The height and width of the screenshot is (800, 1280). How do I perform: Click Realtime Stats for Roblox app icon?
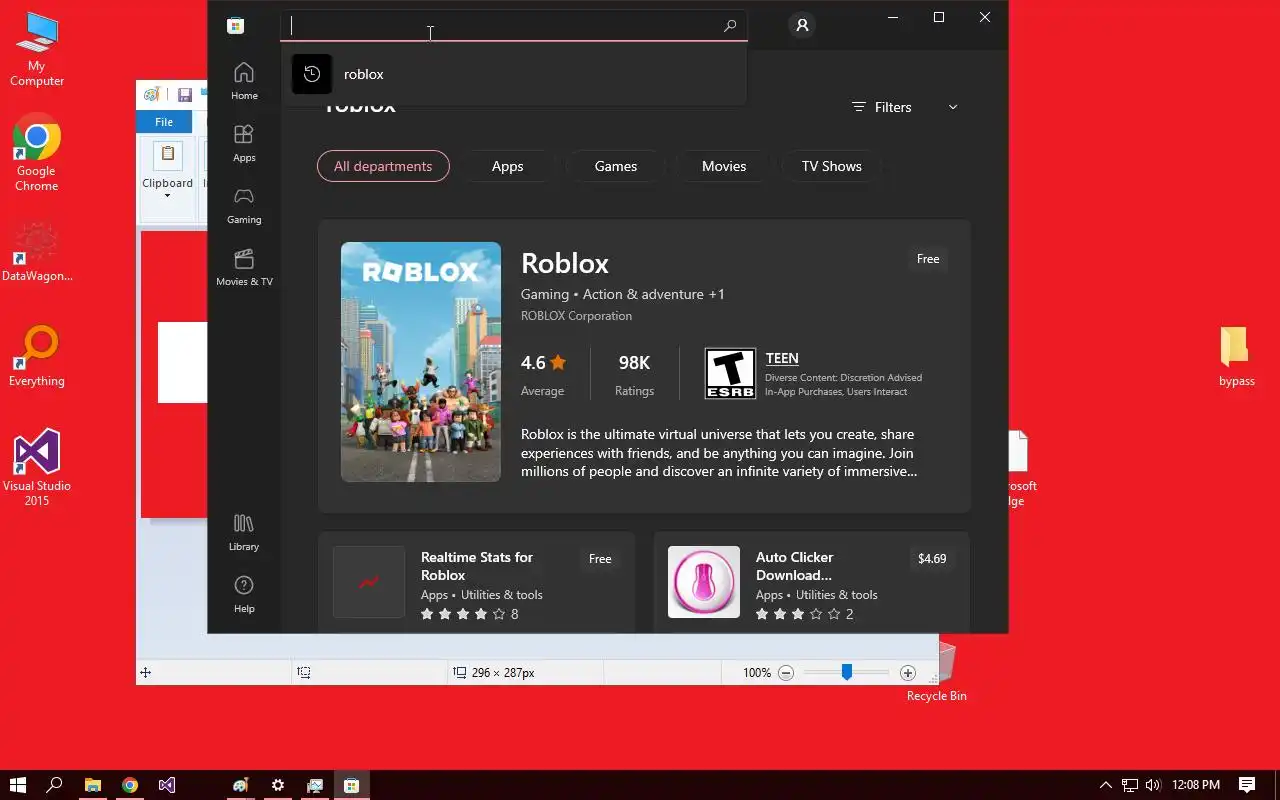[x=369, y=582]
